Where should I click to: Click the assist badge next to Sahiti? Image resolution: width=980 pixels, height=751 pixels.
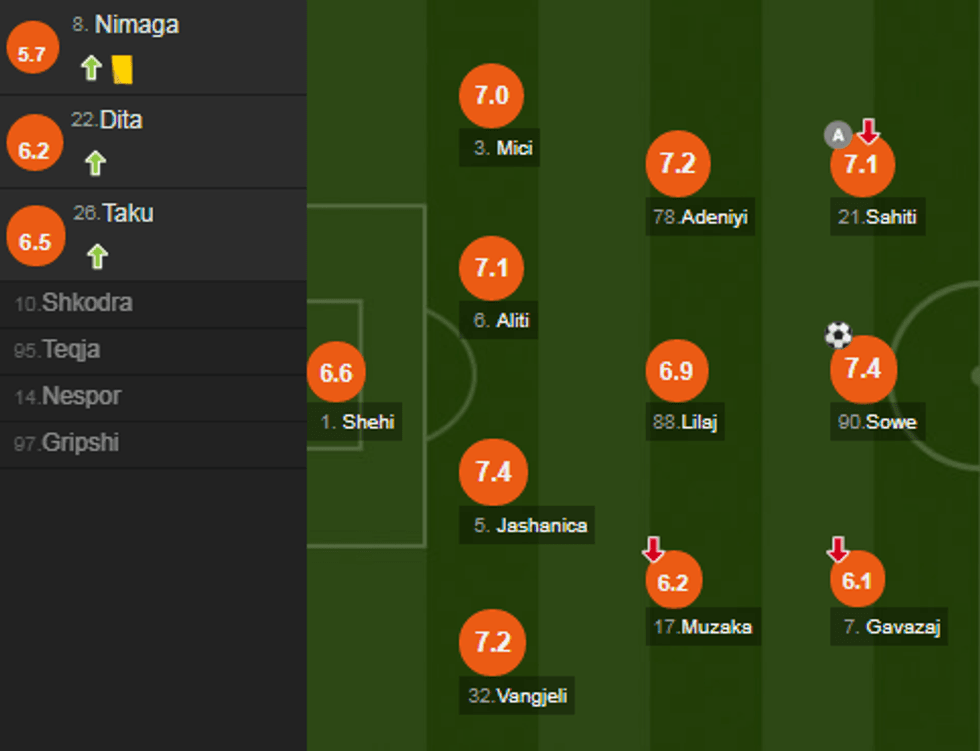[x=837, y=134]
